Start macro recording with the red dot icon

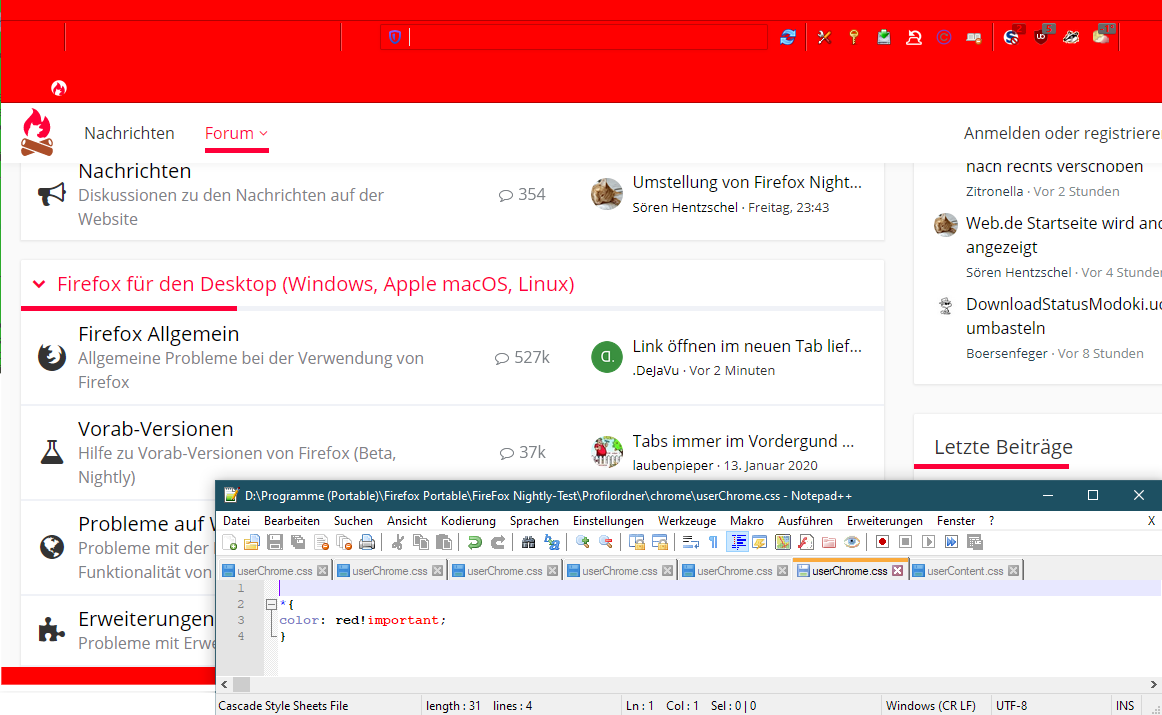click(882, 542)
